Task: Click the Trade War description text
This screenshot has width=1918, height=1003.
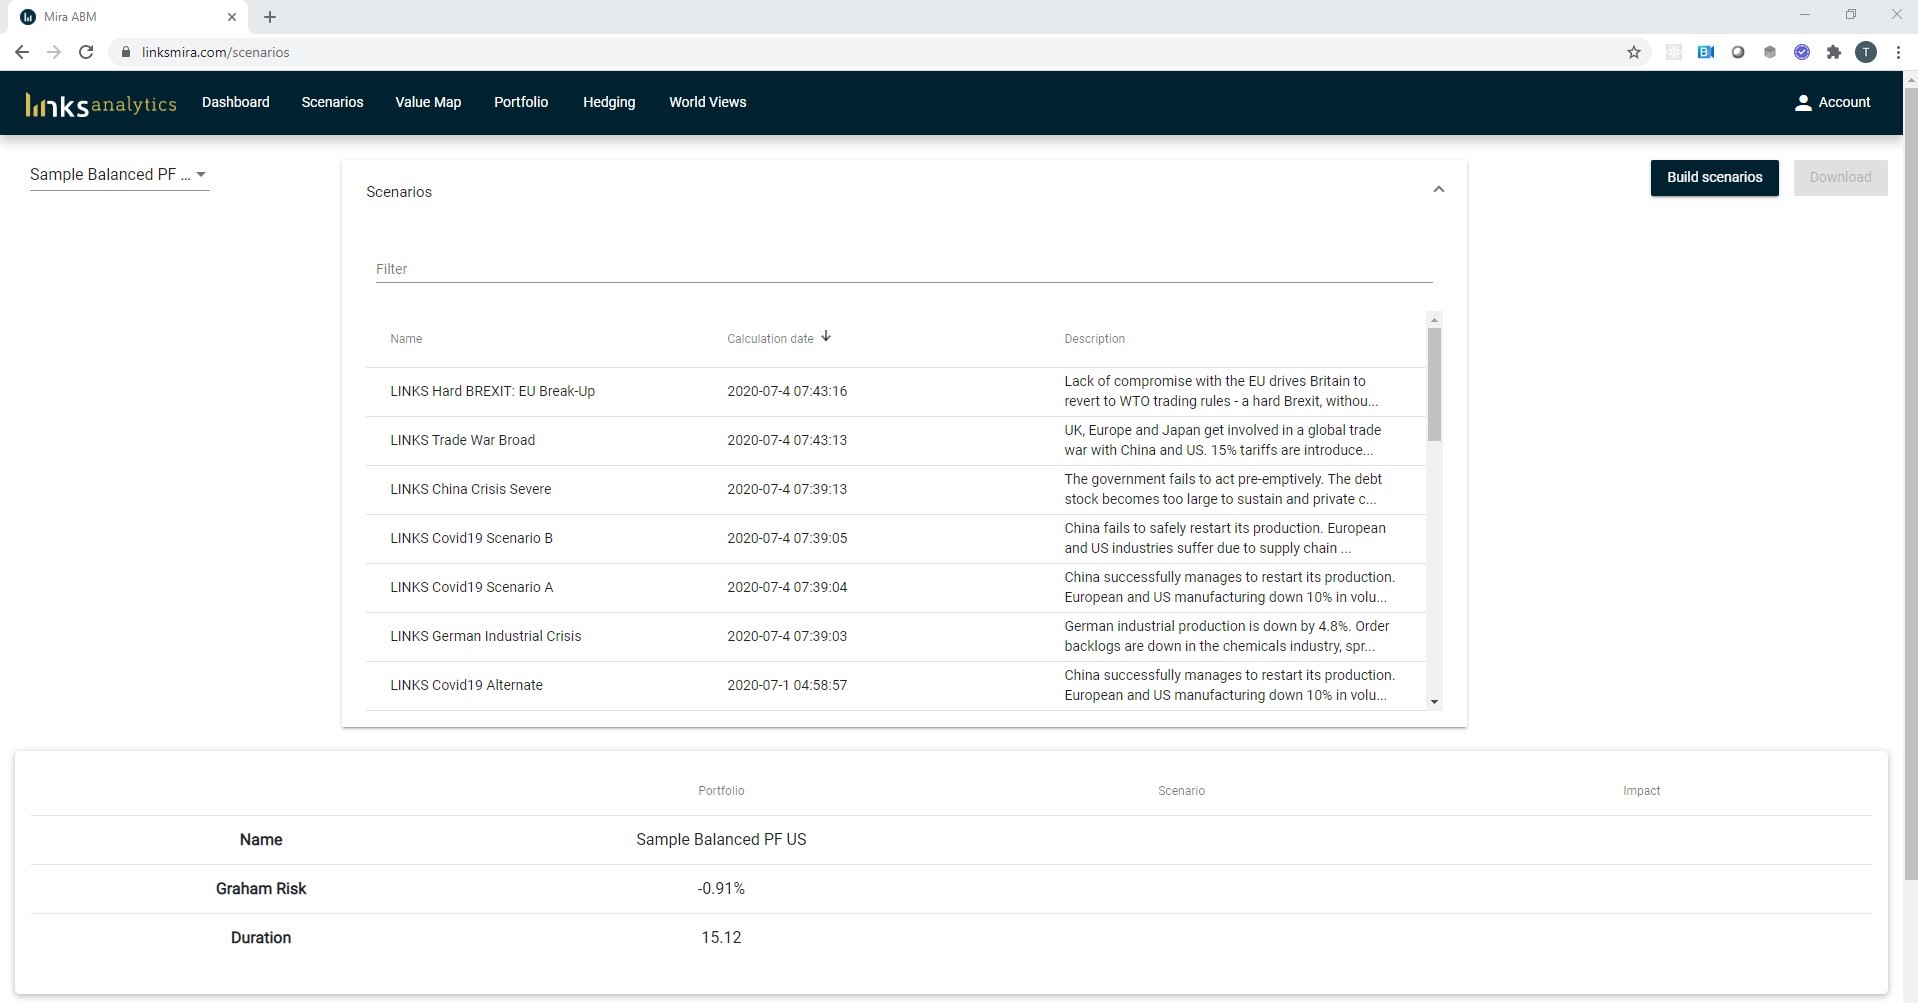Action: 1222,440
